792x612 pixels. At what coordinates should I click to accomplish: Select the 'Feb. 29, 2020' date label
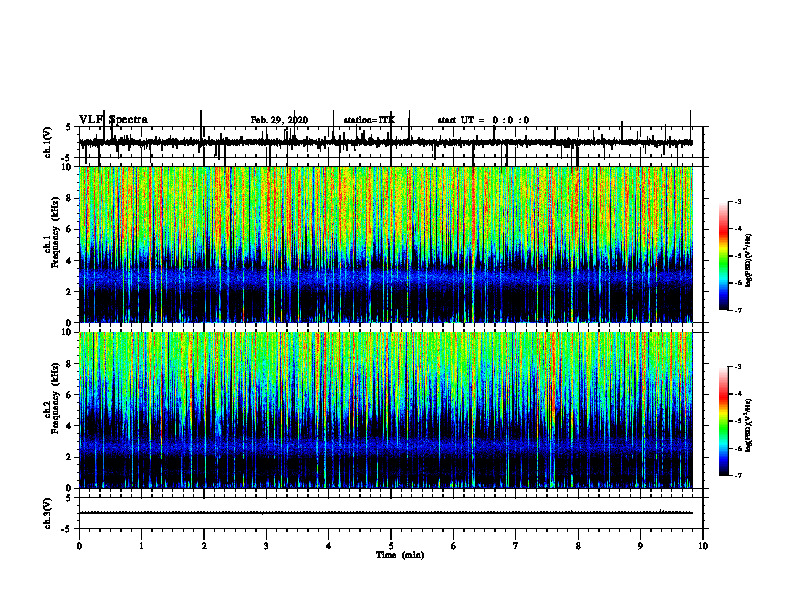(x=279, y=120)
